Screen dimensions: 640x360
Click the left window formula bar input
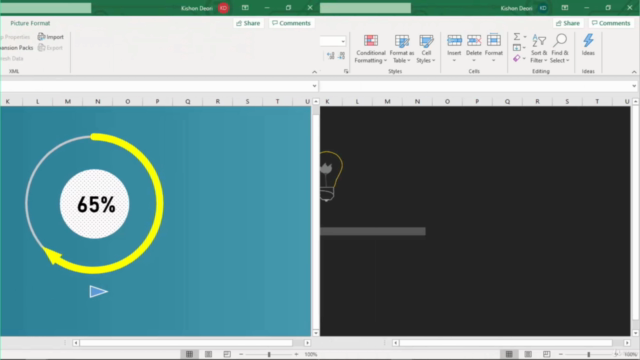(155, 86)
